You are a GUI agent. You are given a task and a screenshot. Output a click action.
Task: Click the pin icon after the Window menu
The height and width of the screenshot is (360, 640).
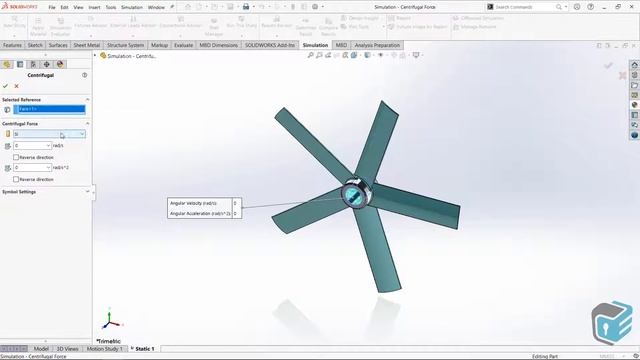click(x=172, y=7)
